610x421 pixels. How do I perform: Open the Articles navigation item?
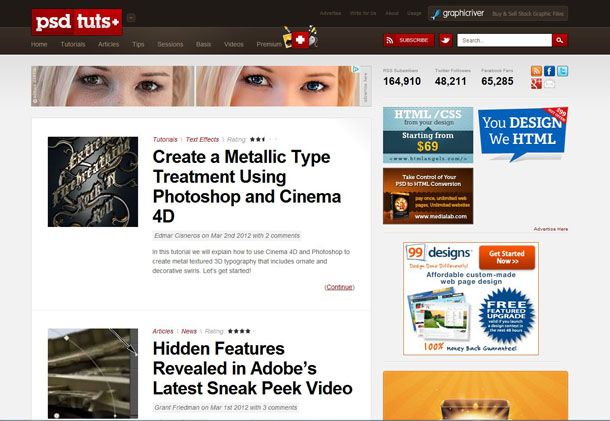tap(109, 44)
